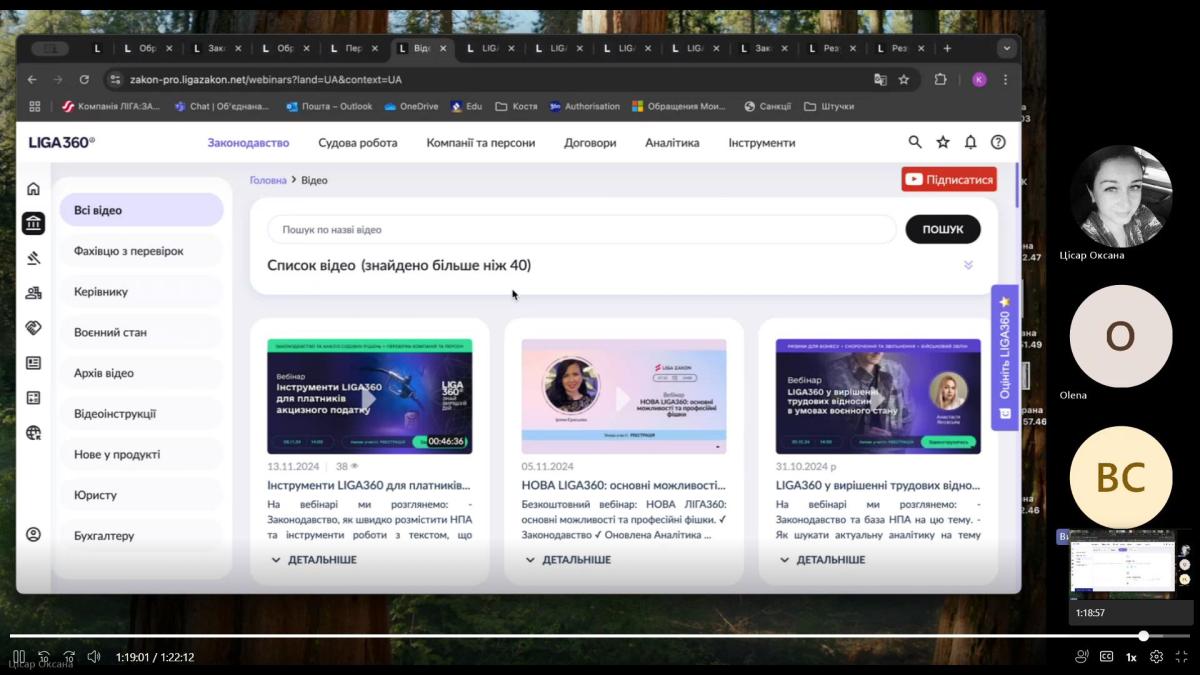Click the video progress bar handle
The image size is (1200, 675).
[1143, 636]
